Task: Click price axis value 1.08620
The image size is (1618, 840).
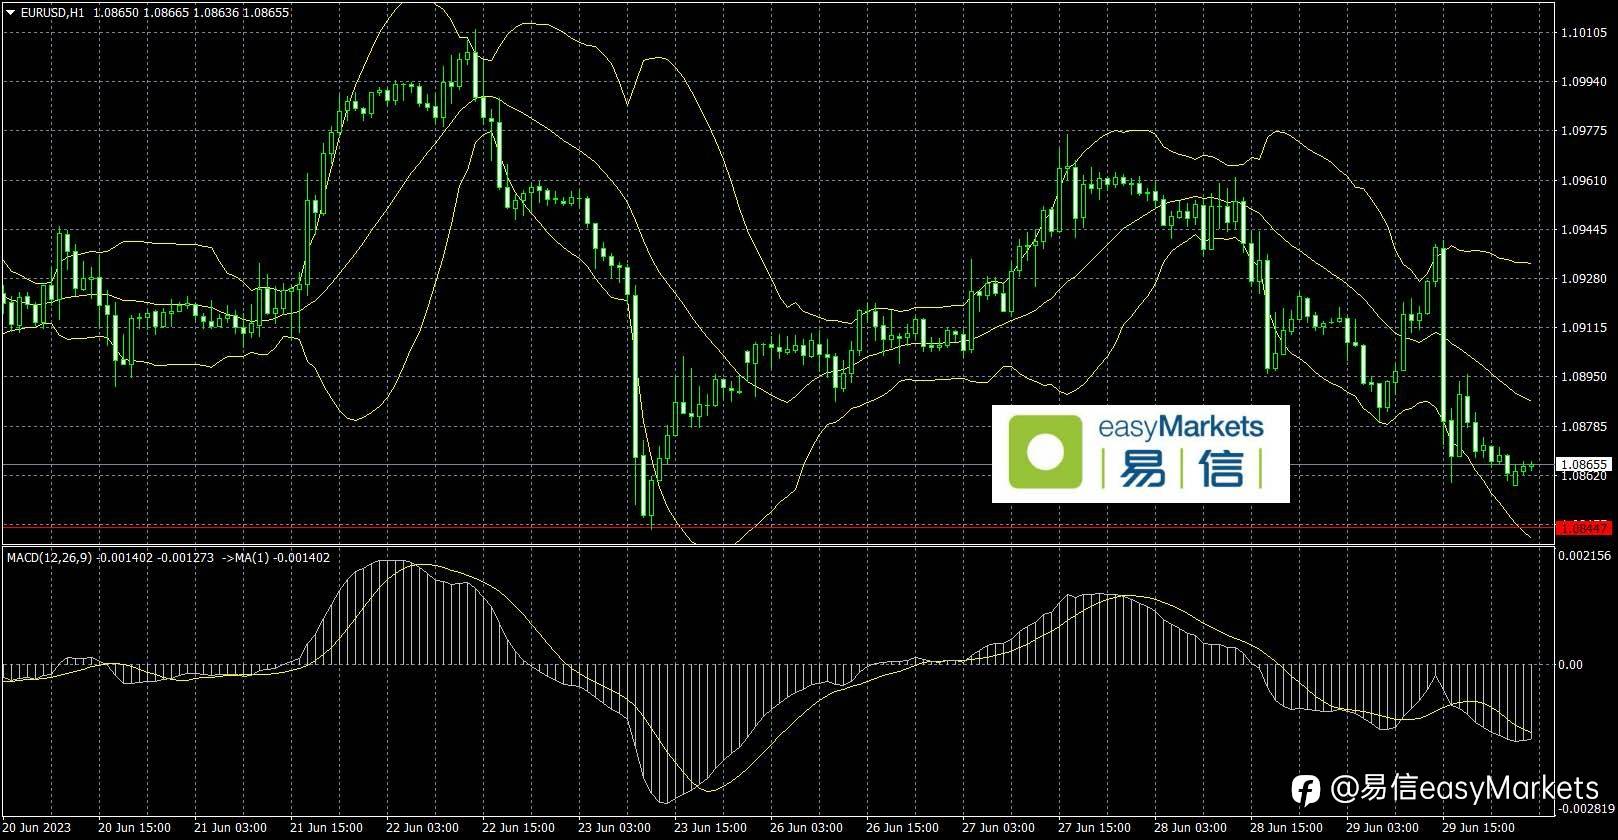Action: click(x=1584, y=477)
